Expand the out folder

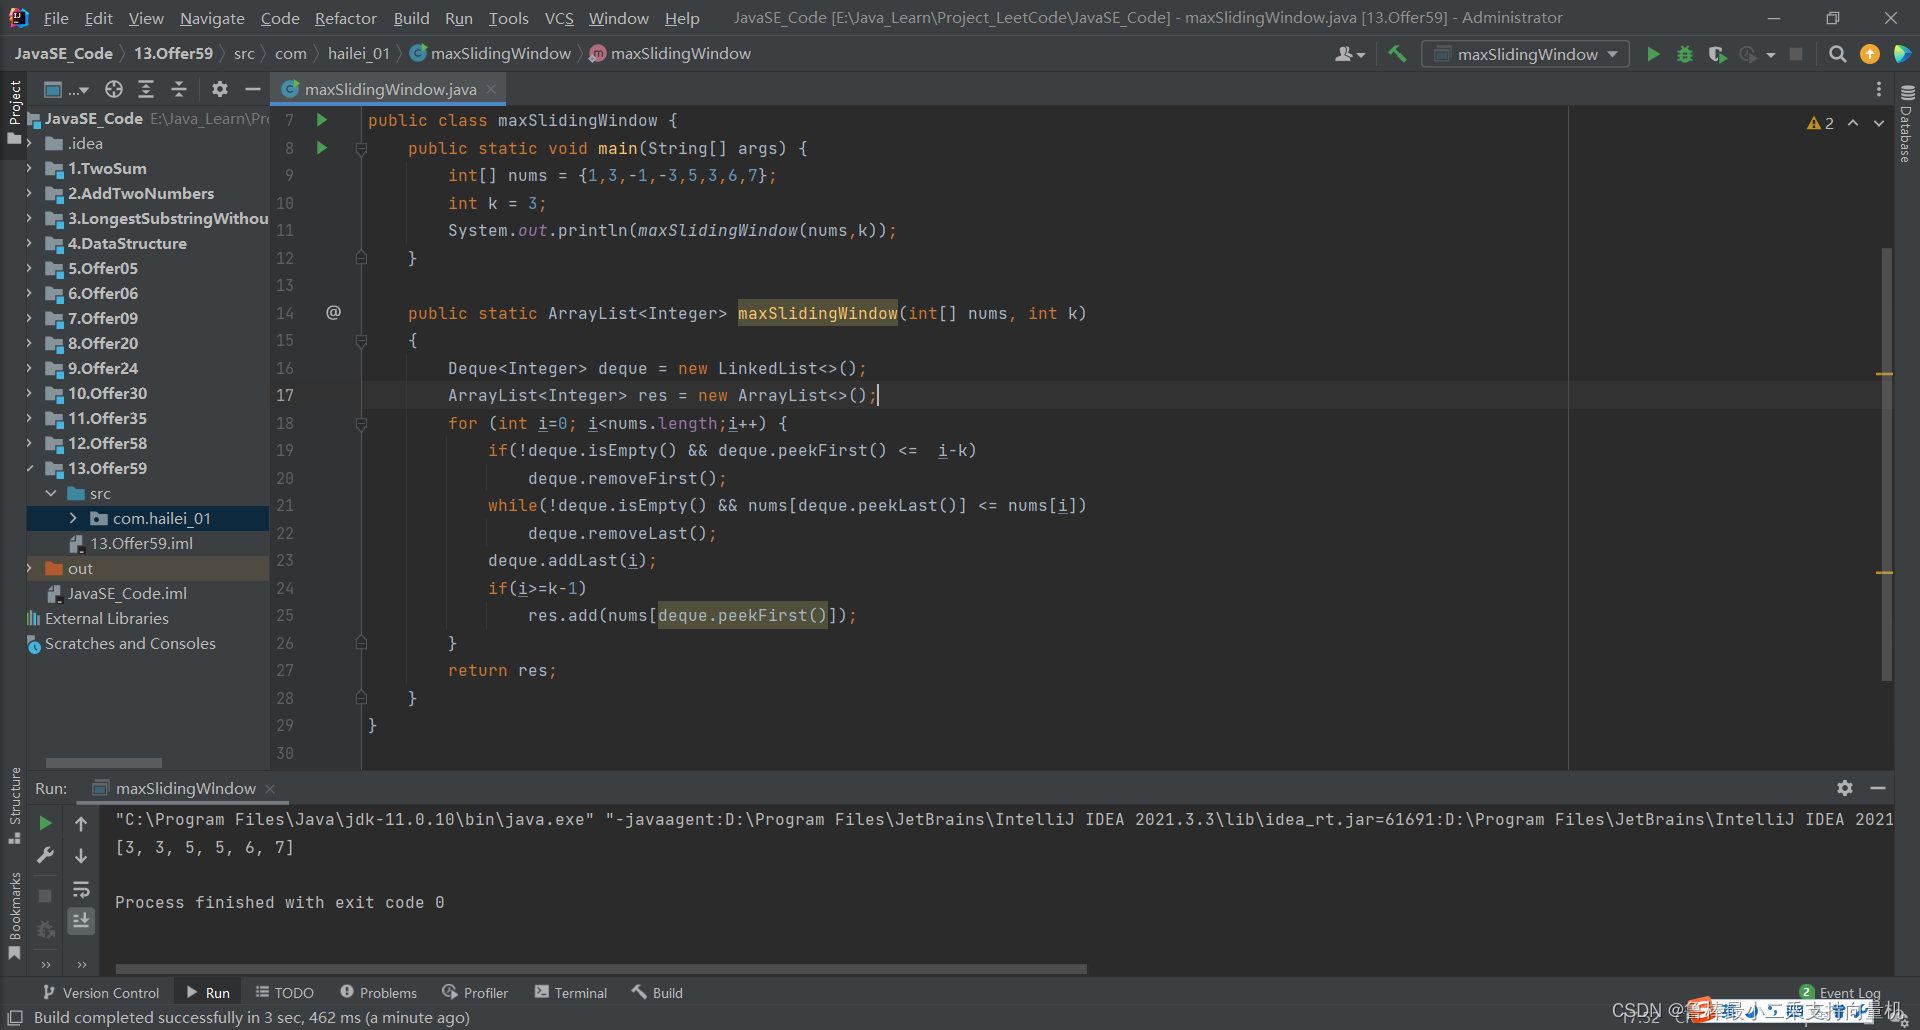[30, 569]
